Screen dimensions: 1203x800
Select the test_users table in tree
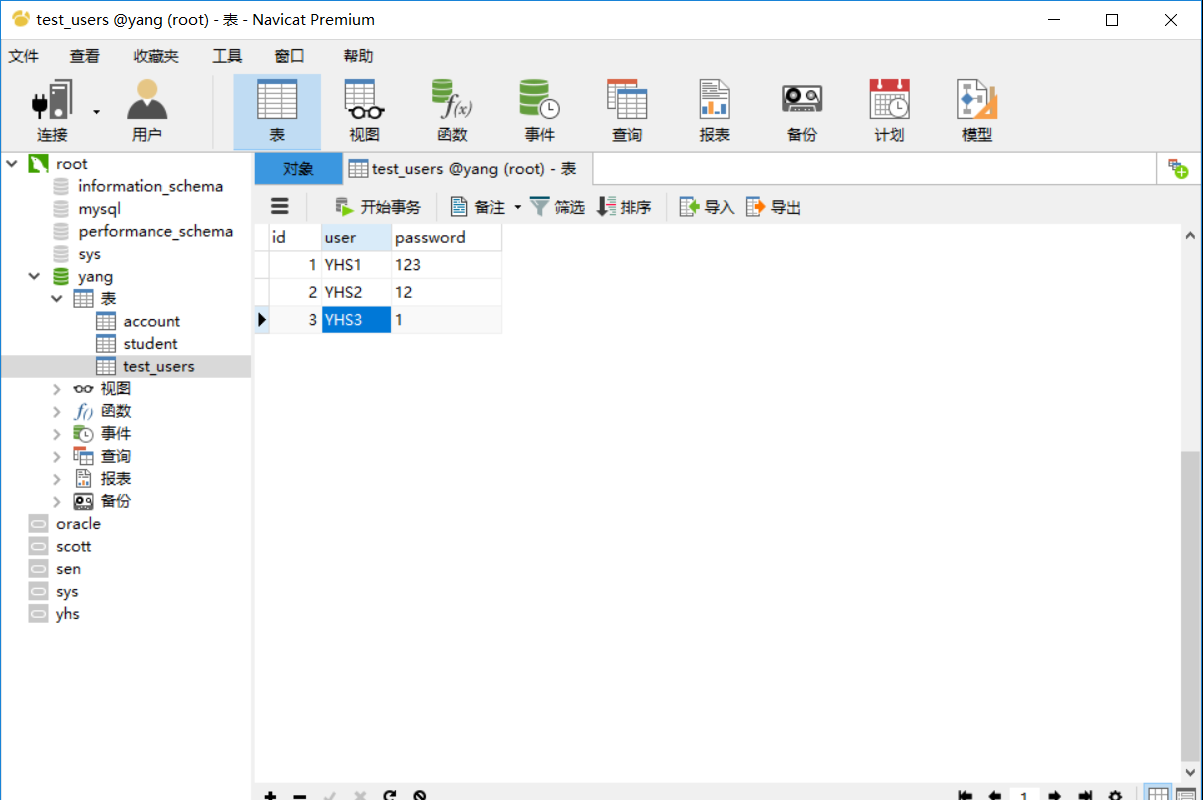(x=159, y=366)
